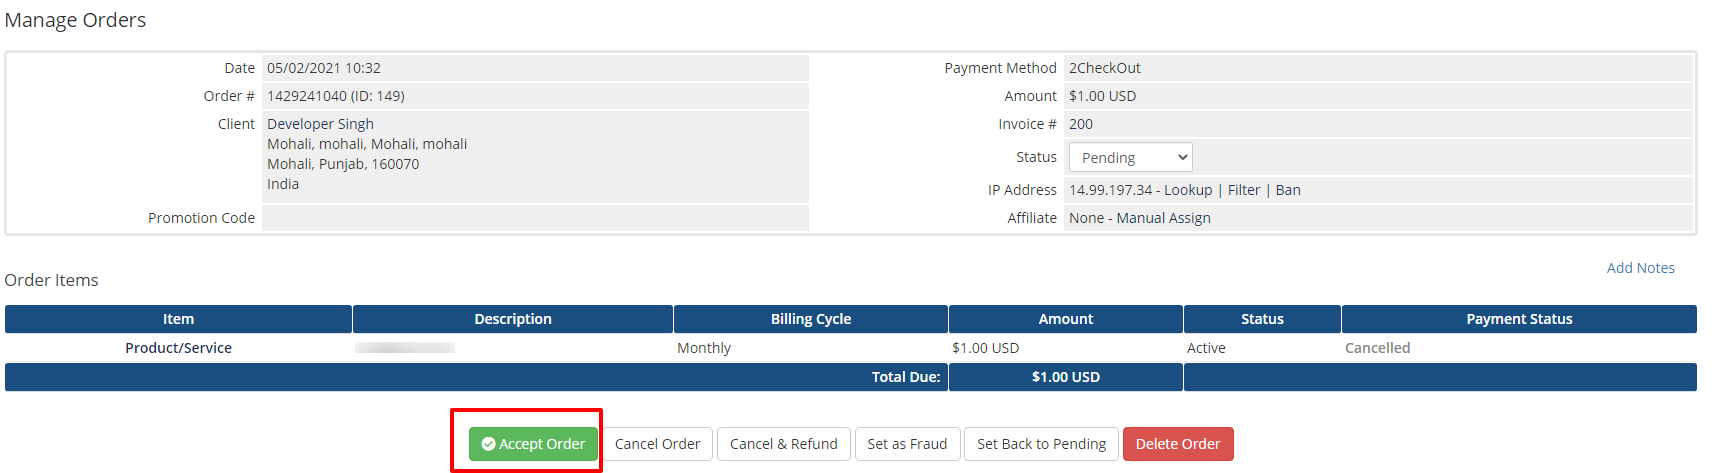Click invoice number 200
This screenshot has height=473, width=1712.
(1081, 124)
